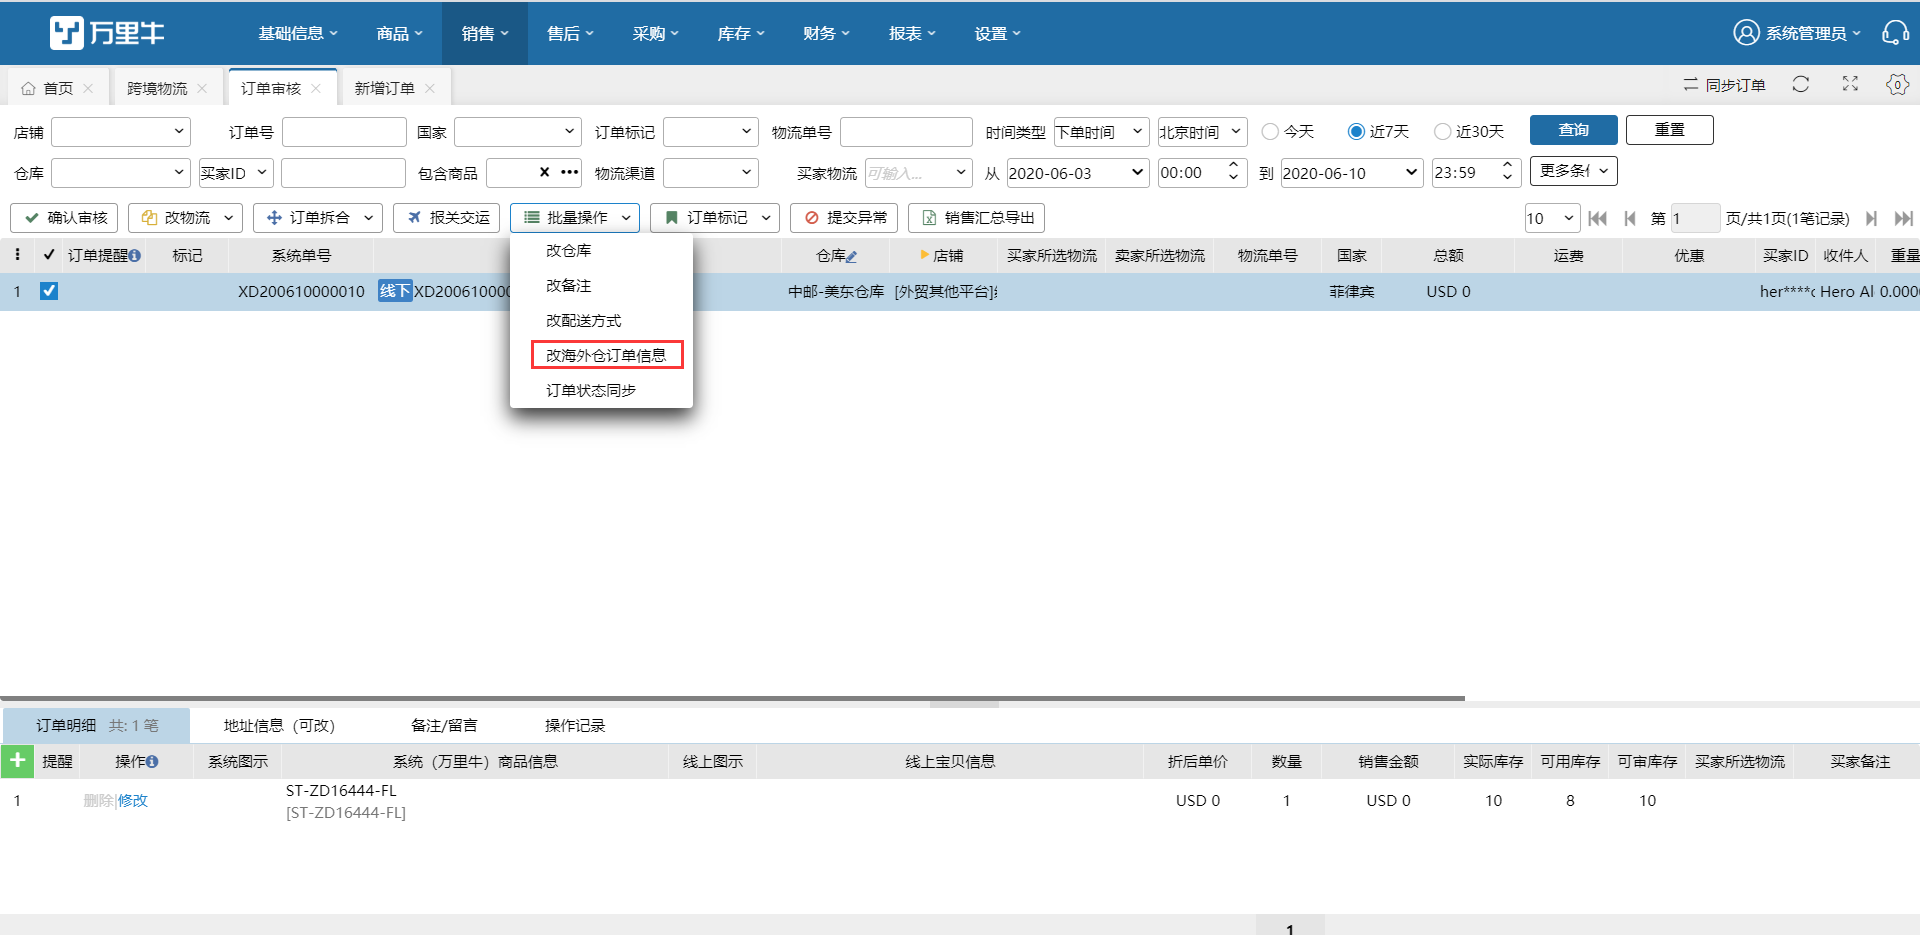Select the 今天 radio button

[1270, 131]
